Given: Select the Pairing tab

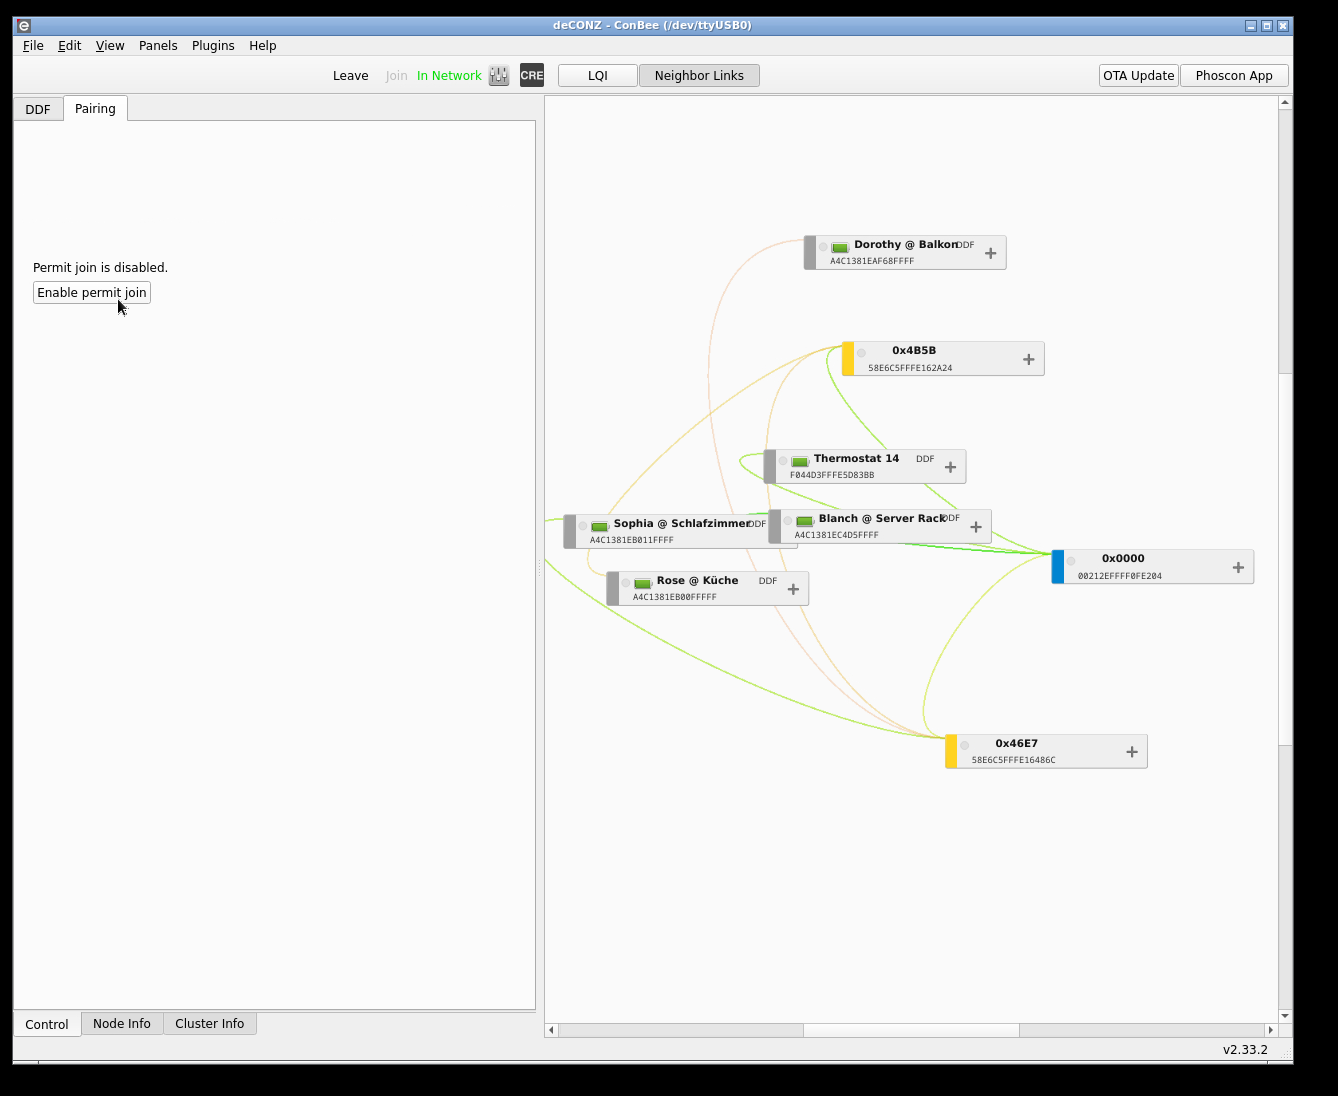Looking at the screenshot, I should 95,109.
